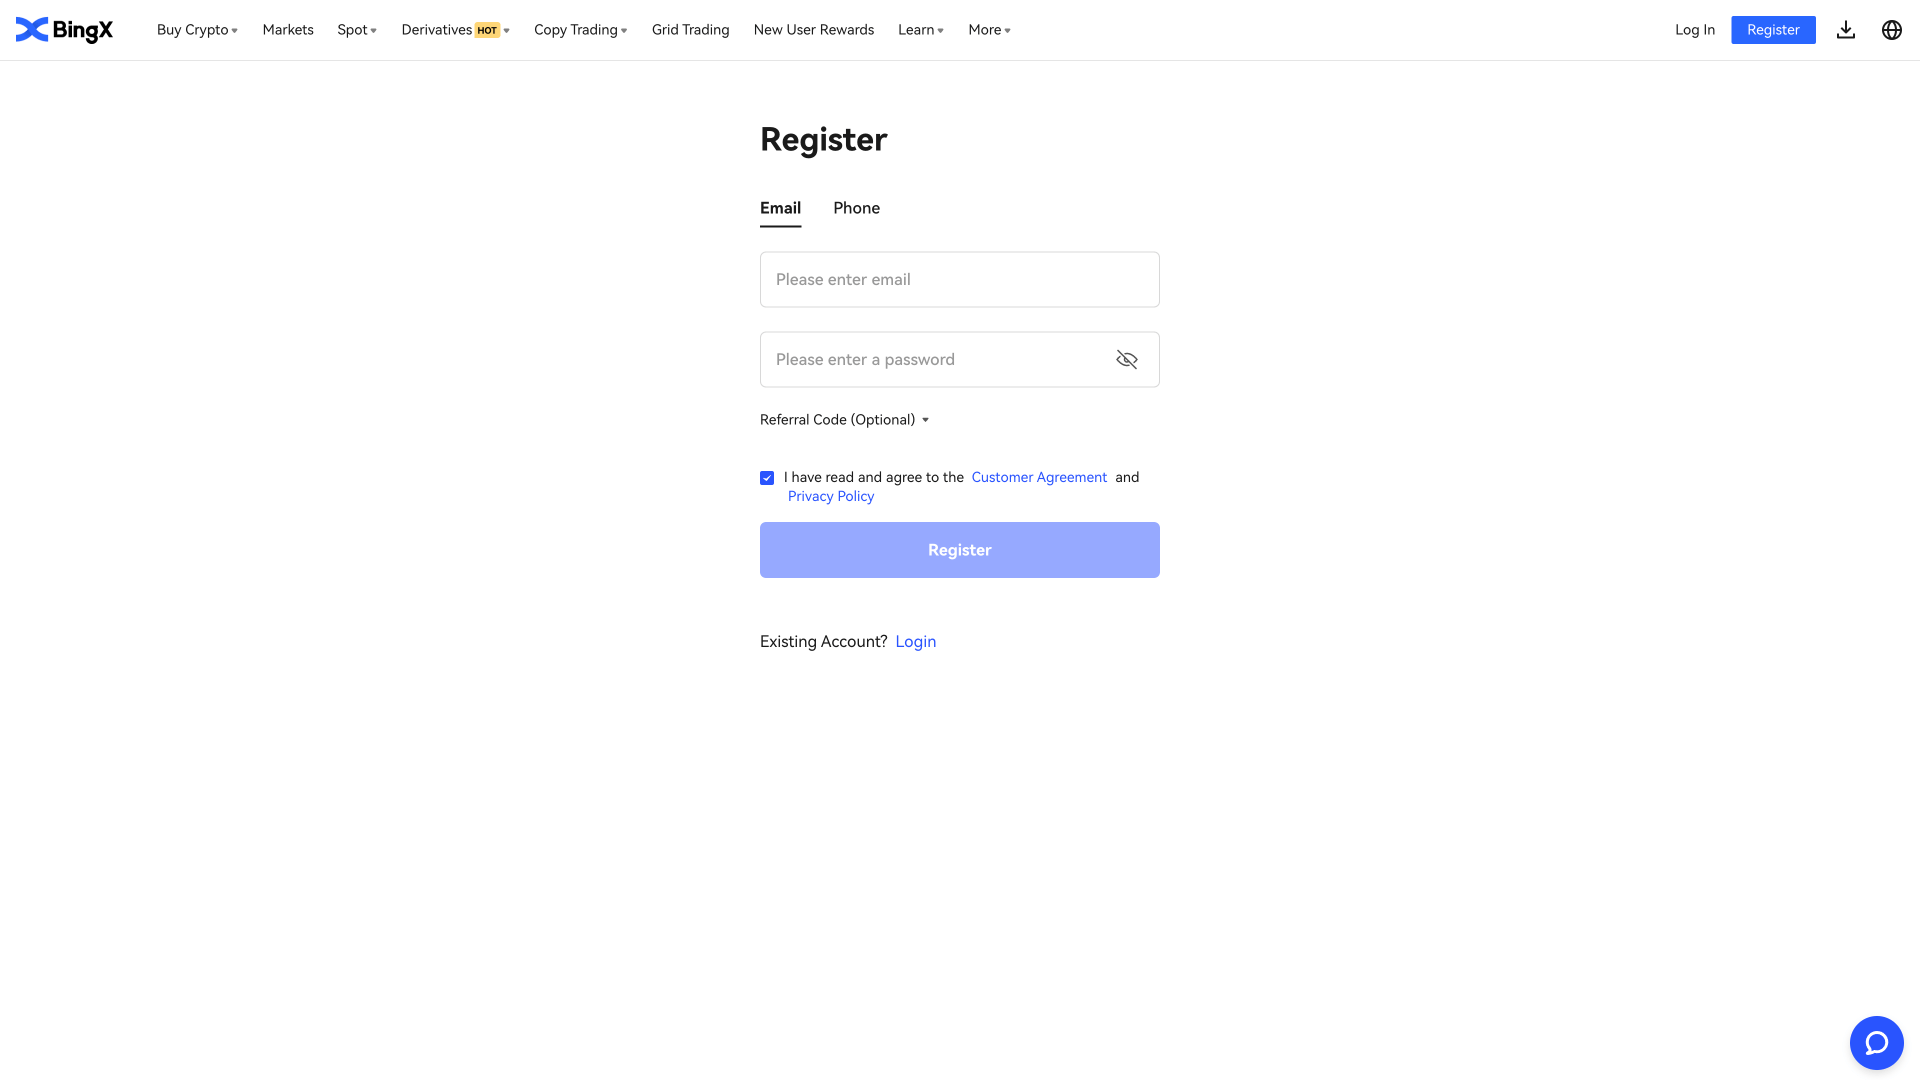Click the BingX logo

[64, 30]
